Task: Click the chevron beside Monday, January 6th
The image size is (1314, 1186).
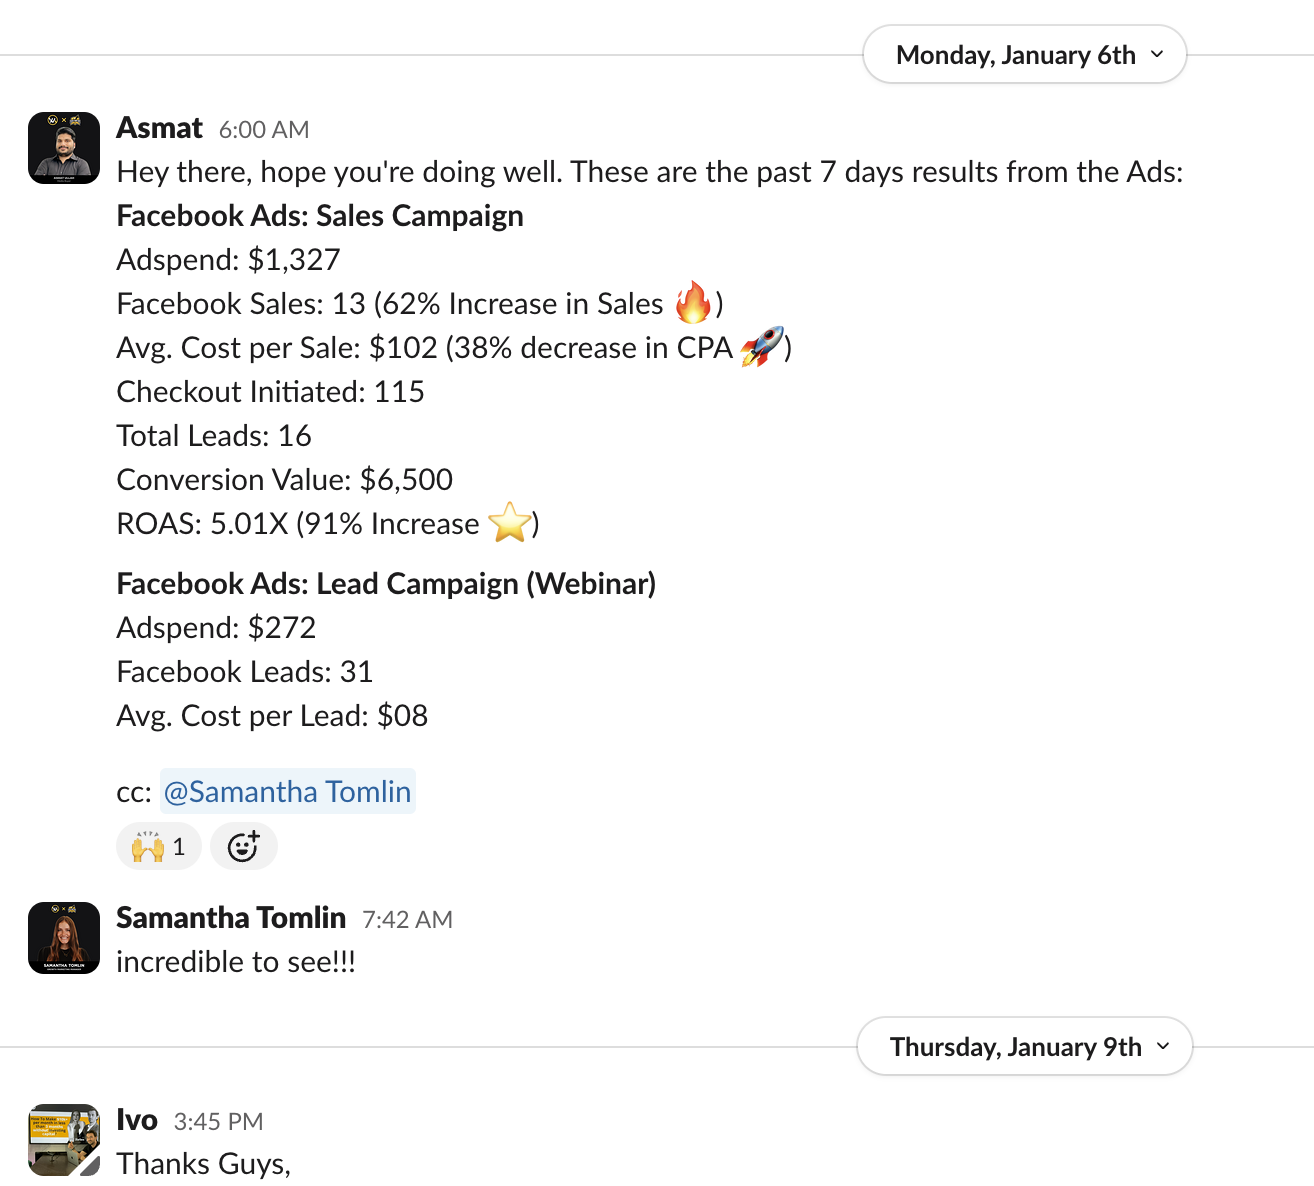Action: click(x=1157, y=54)
